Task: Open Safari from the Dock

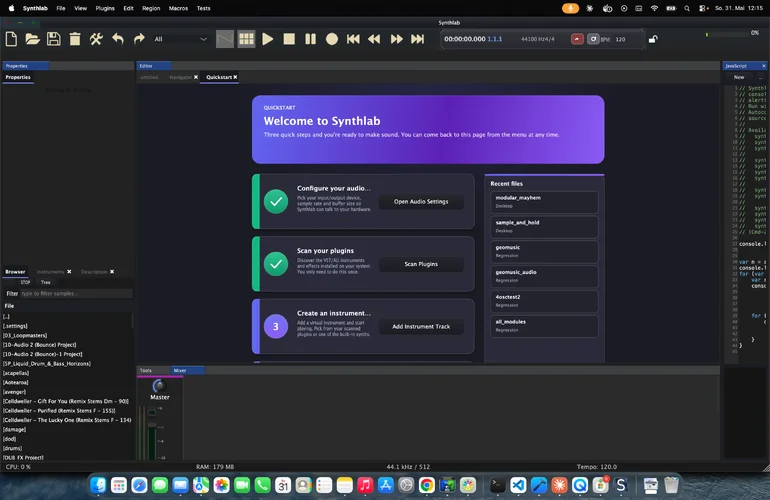Action: click(139, 486)
